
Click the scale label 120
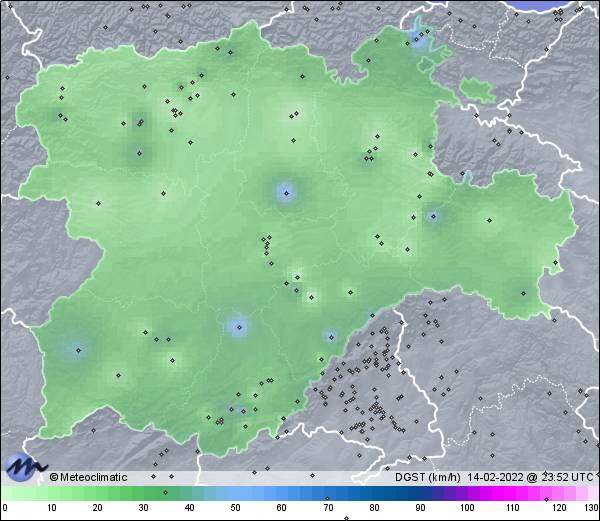559,508
